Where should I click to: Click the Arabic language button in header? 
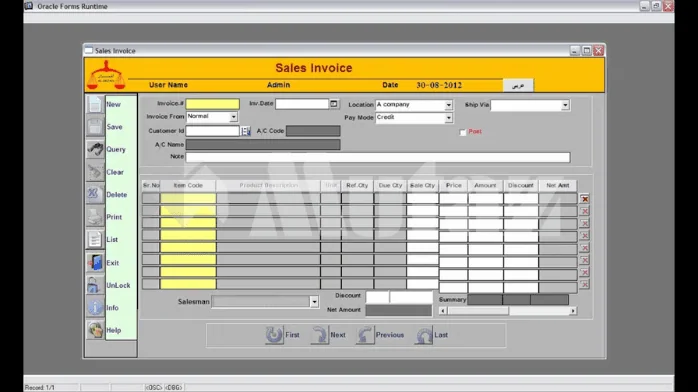[518, 85]
